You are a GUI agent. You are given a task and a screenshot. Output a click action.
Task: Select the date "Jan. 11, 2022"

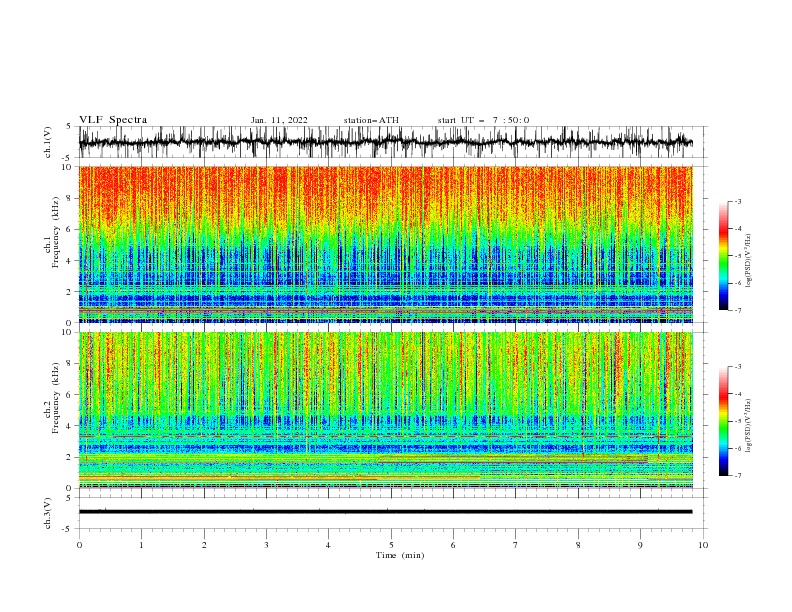point(279,120)
